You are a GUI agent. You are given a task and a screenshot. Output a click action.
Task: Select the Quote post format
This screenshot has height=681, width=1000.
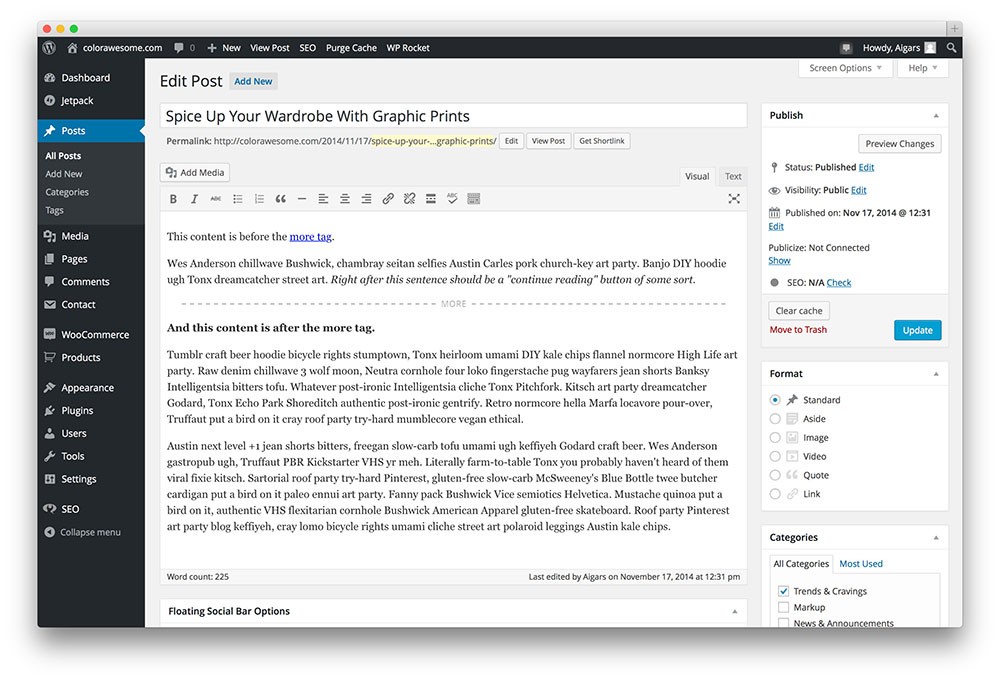coord(775,475)
